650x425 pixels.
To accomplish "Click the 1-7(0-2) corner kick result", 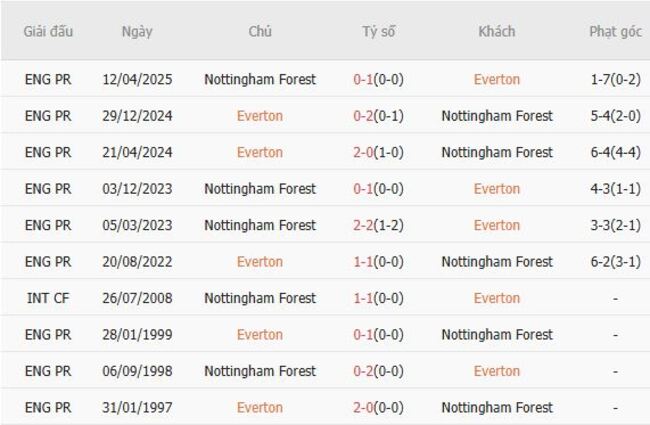I will point(615,79).
